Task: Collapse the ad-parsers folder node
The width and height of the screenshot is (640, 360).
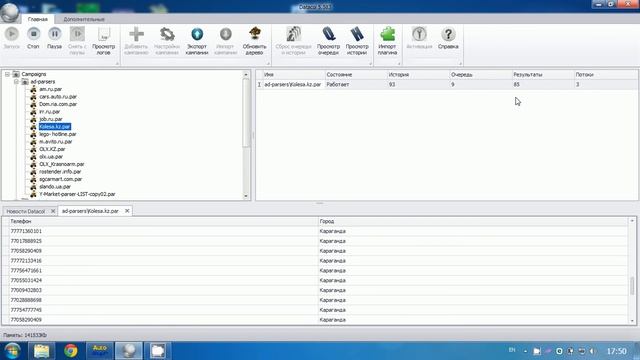Action: pos(16,82)
